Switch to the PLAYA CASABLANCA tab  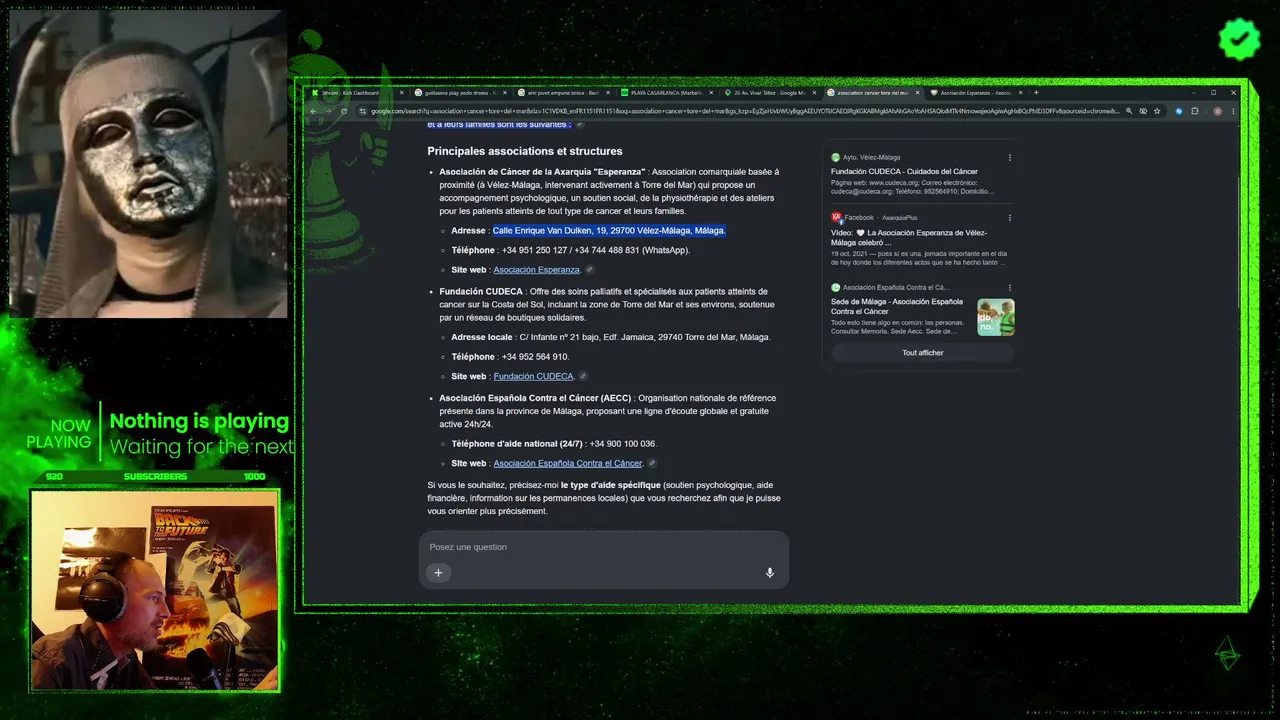(x=667, y=93)
